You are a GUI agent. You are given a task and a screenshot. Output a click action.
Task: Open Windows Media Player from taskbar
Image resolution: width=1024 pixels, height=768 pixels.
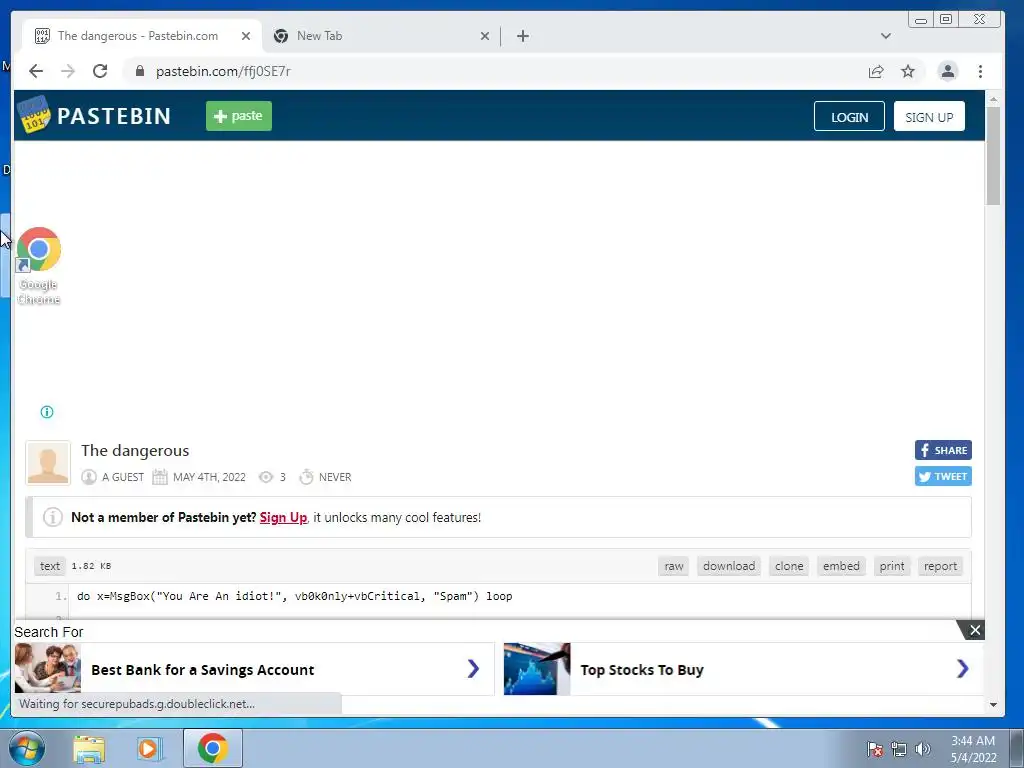(x=148, y=749)
